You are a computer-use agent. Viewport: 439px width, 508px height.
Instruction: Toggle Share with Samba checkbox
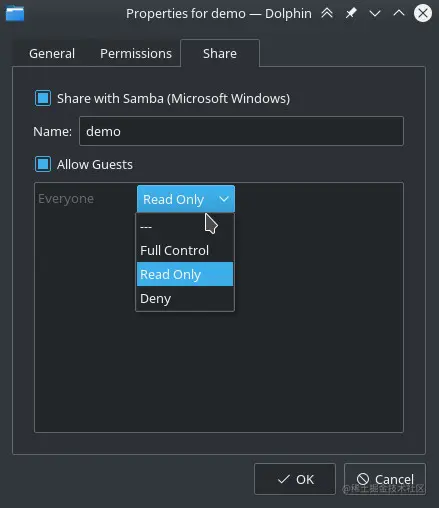(43, 98)
